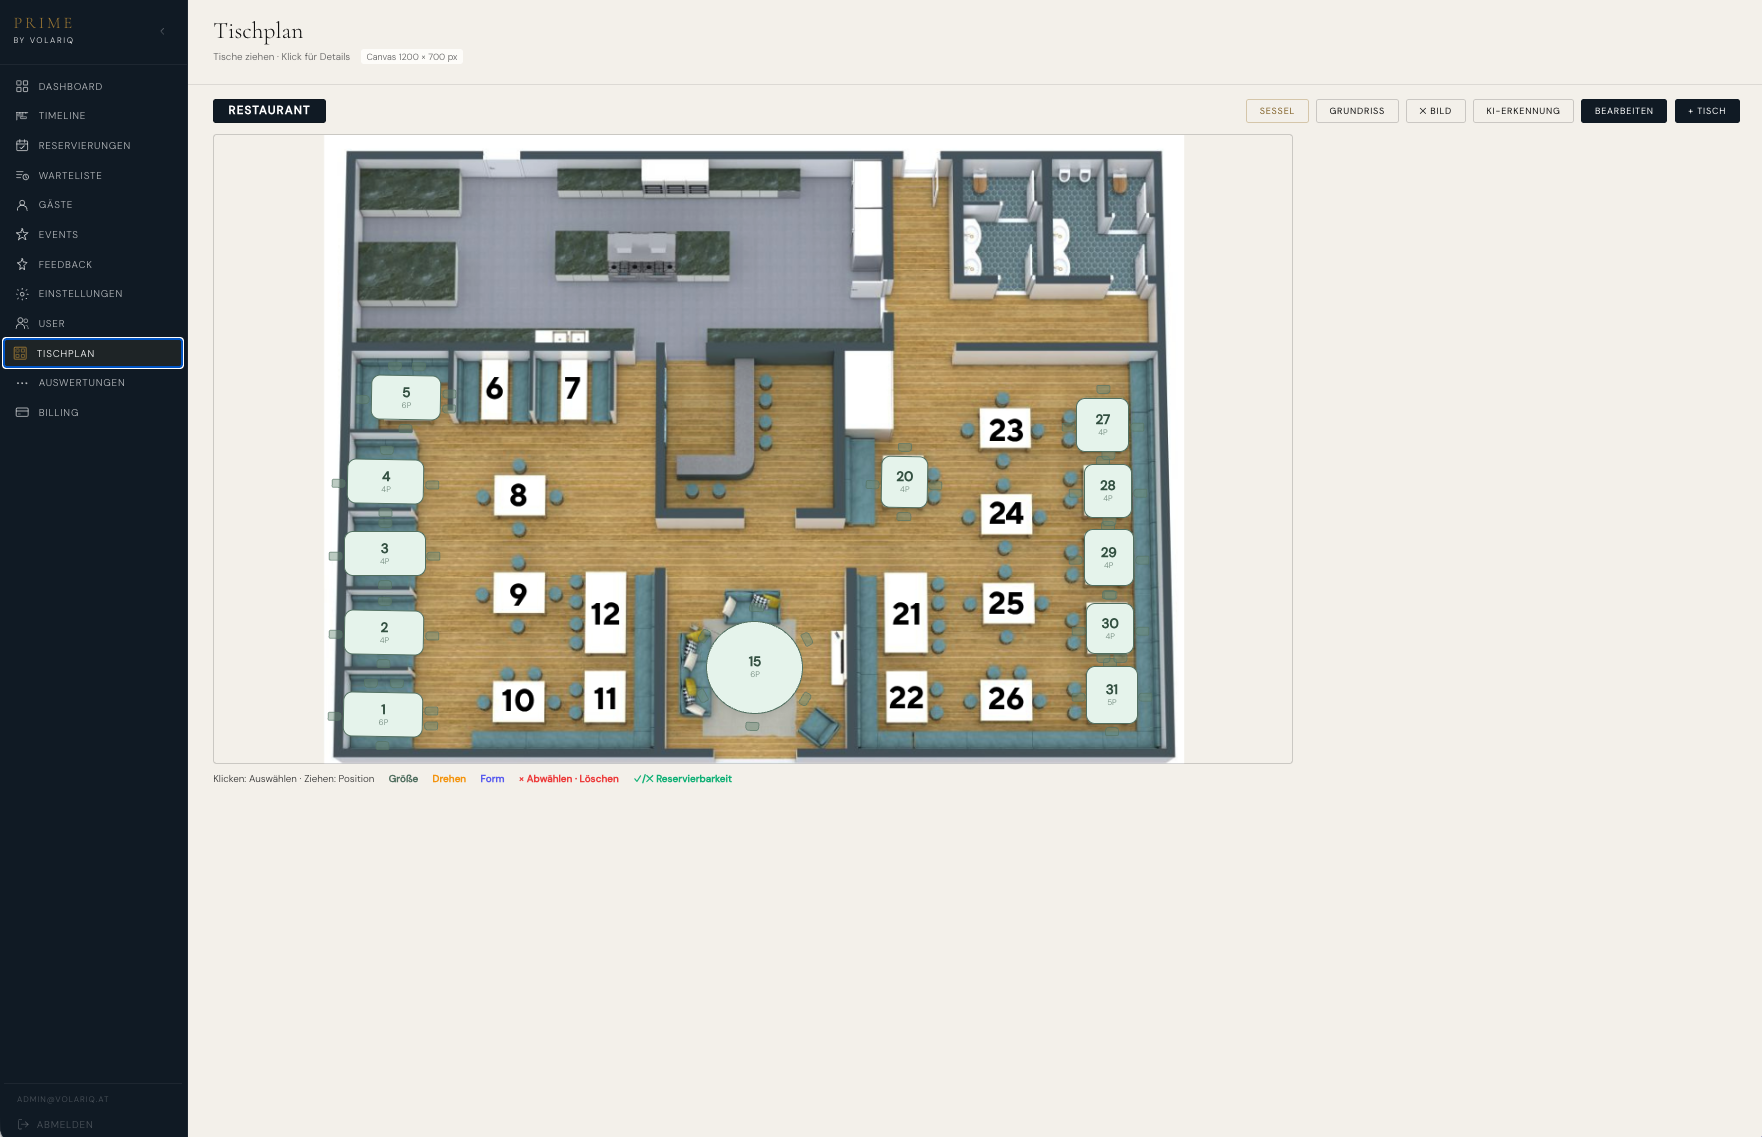Select table 27 on the plan
This screenshot has width=1762, height=1137.
1103,424
